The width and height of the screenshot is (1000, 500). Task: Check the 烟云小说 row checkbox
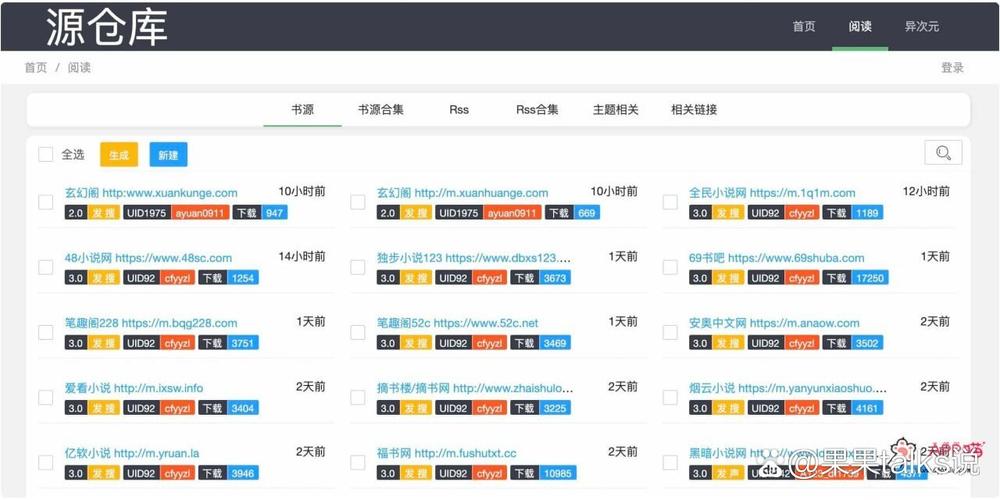[670, 397]
